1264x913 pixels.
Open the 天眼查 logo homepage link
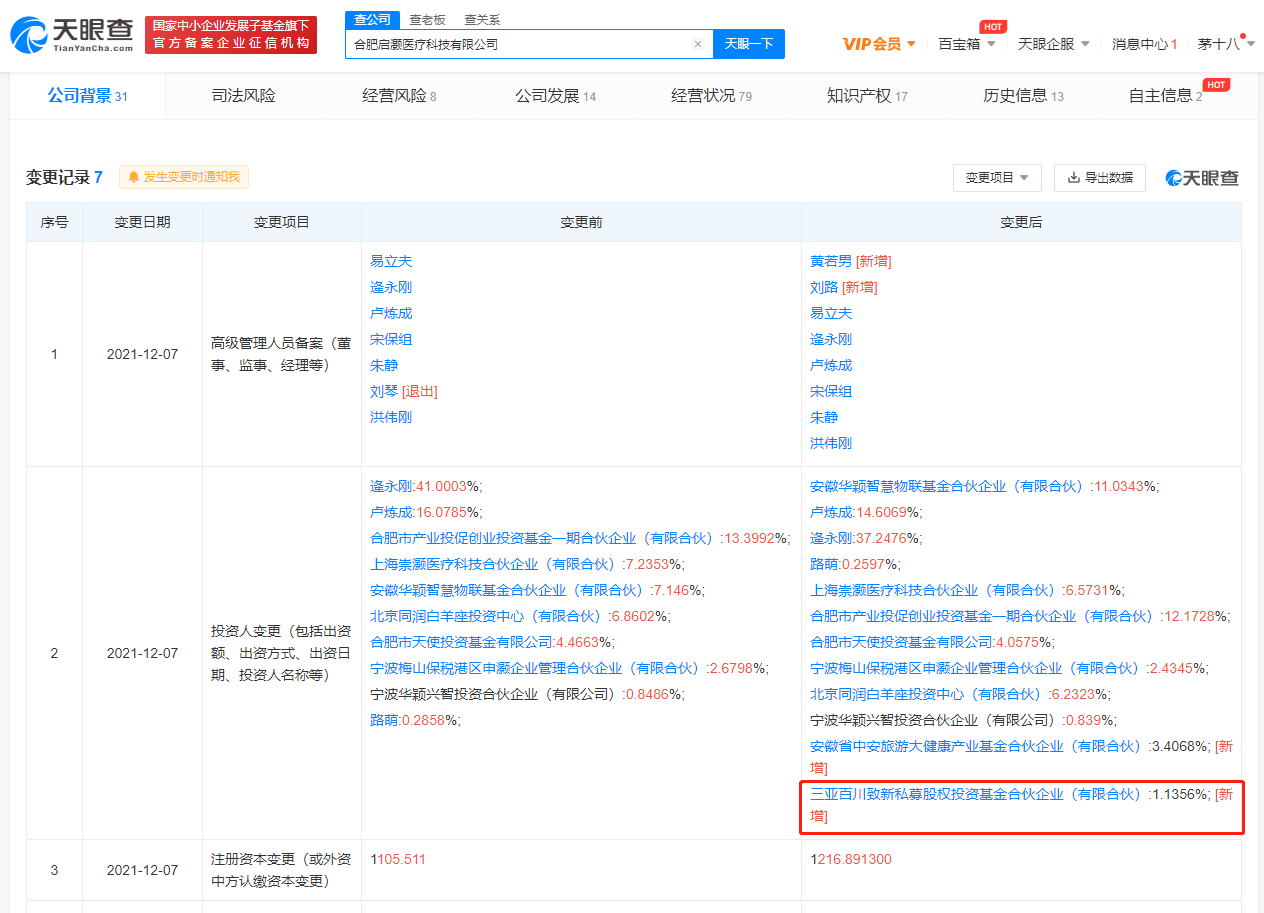[x=72, y=34]
